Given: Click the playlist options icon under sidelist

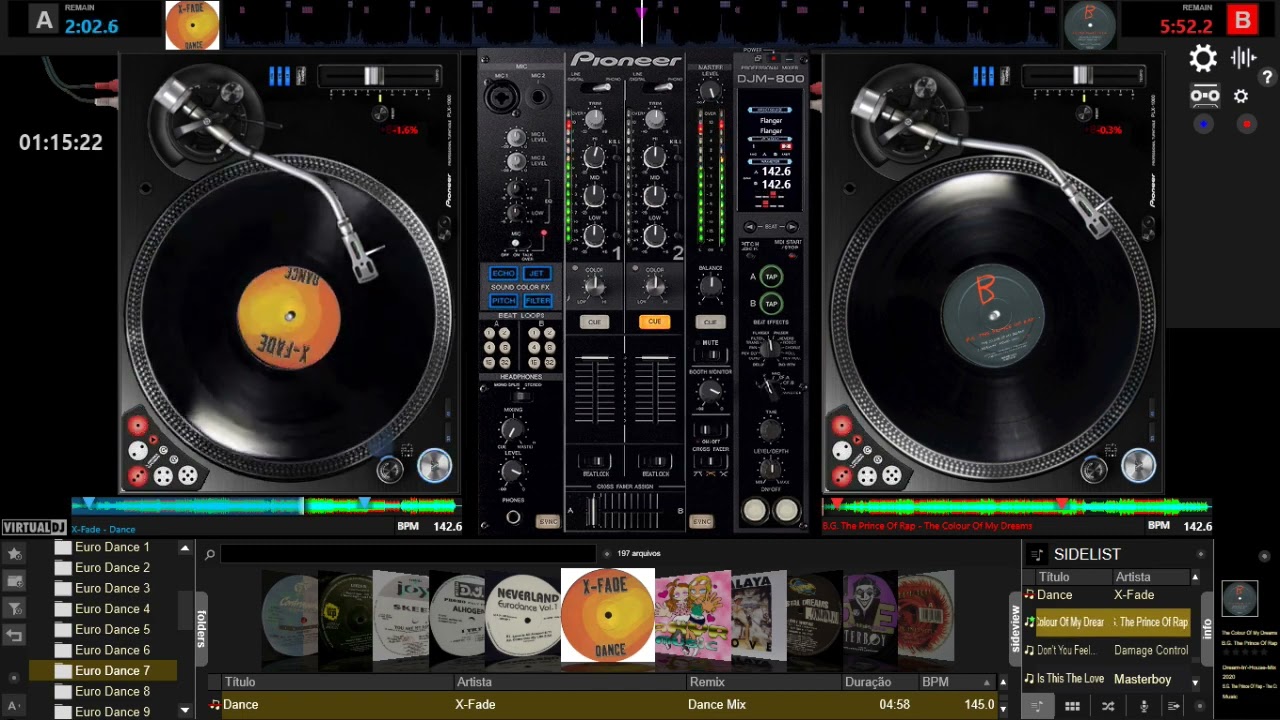Looking at the screenshot, I should [x=1174, y=706].
